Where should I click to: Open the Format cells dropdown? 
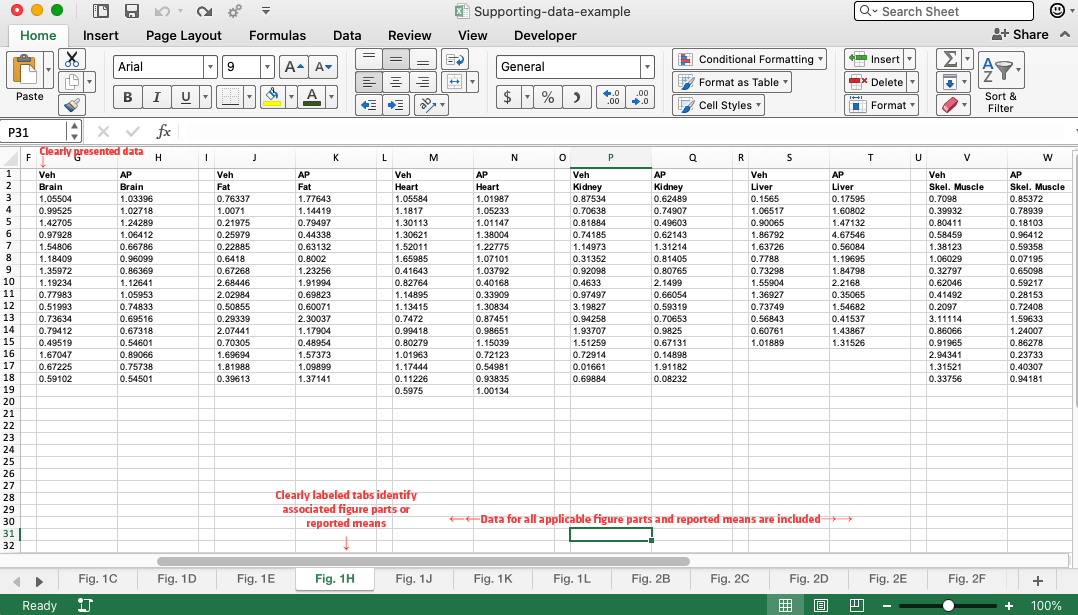coord(882,105)
